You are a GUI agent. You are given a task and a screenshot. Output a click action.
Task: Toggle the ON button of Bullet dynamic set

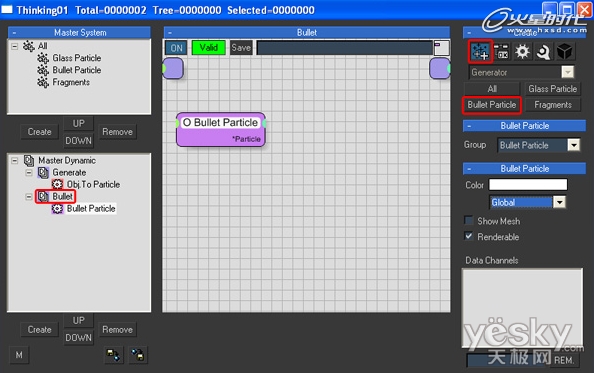click(176, 48)
